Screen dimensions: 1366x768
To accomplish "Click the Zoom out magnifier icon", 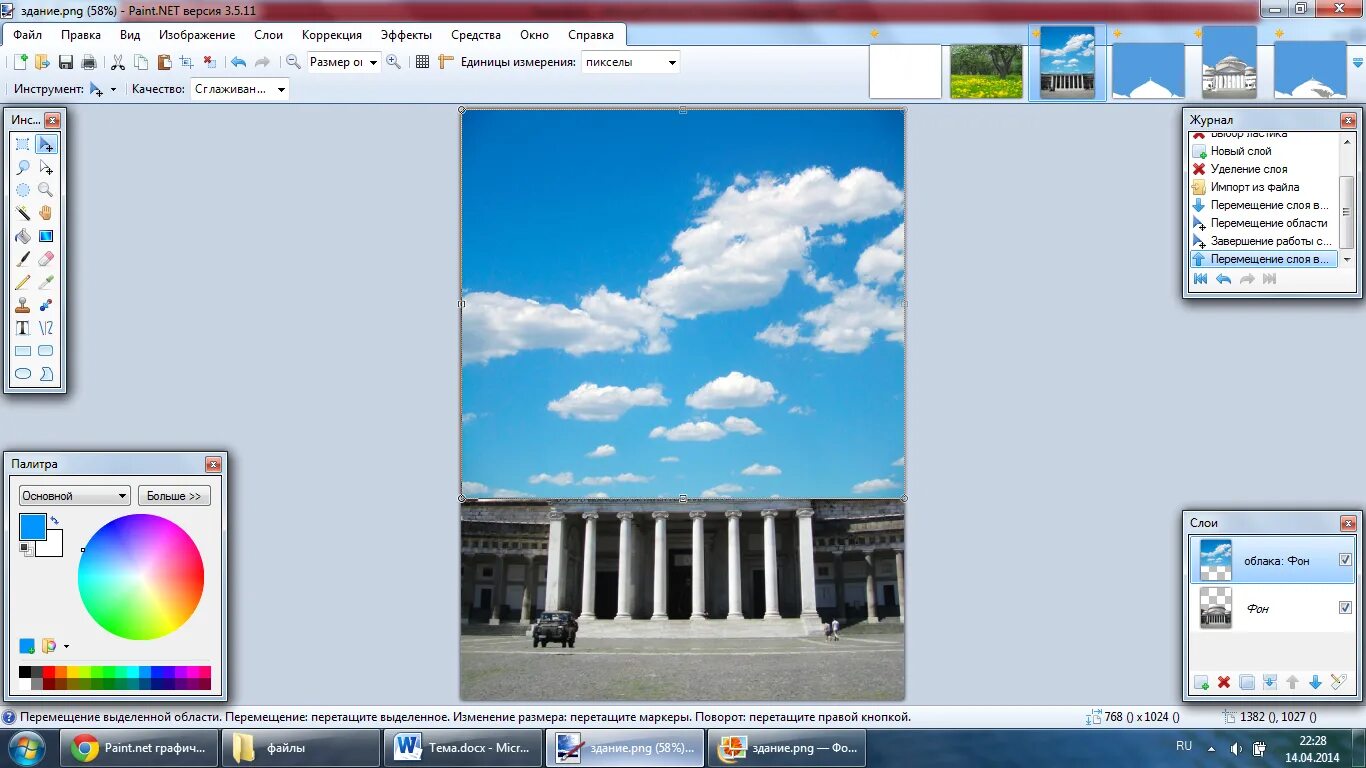I will click(293, 62).
